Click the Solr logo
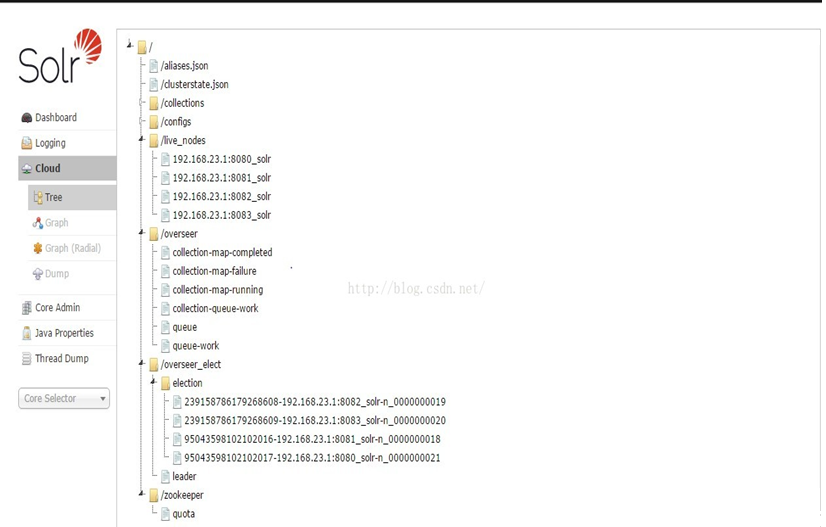 (x=60, y=56)
